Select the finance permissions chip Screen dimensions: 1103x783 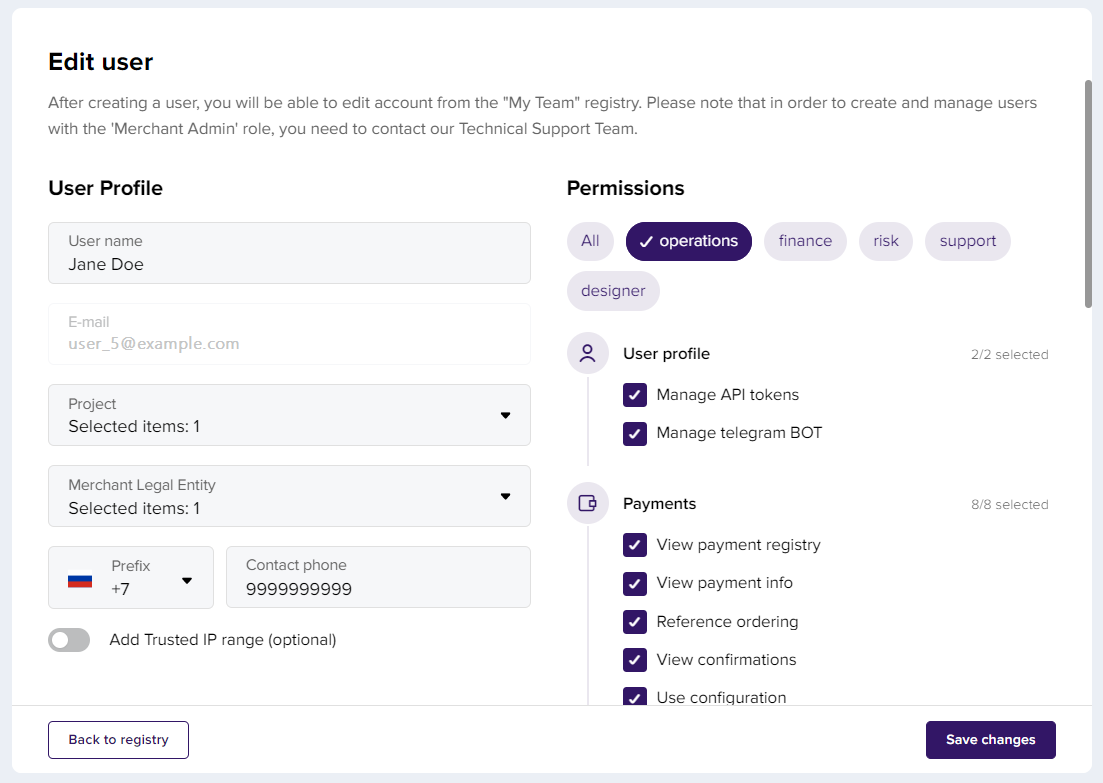805,241
